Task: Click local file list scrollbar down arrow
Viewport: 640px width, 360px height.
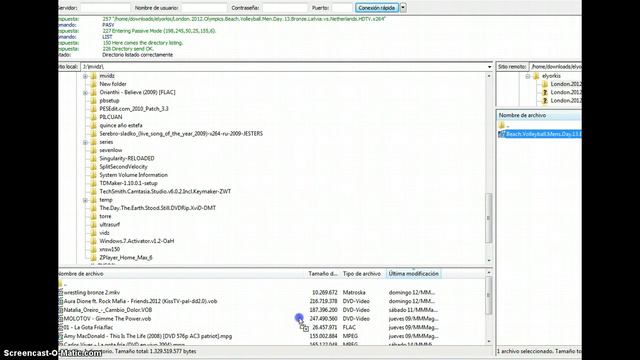Action: 489,341
